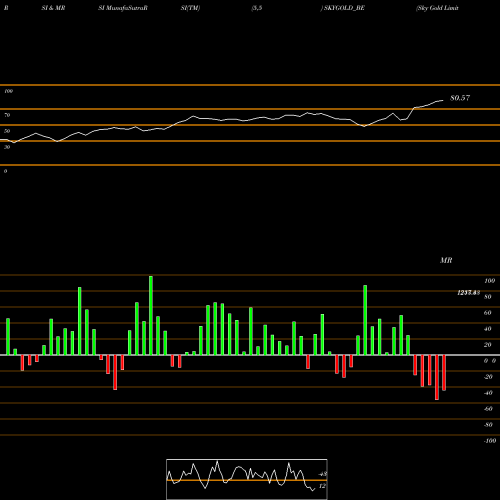Image resolution: width=500 pixels, height=500 pixels.
Task: Click the SI MunafaSutraR header text
Action: [x=123, y=8]
